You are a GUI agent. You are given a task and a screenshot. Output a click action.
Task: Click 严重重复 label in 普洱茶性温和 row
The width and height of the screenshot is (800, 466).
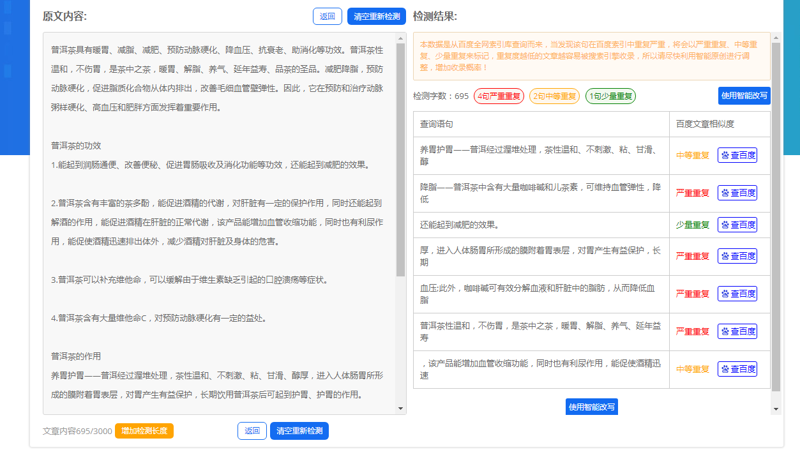click(692, 331)
